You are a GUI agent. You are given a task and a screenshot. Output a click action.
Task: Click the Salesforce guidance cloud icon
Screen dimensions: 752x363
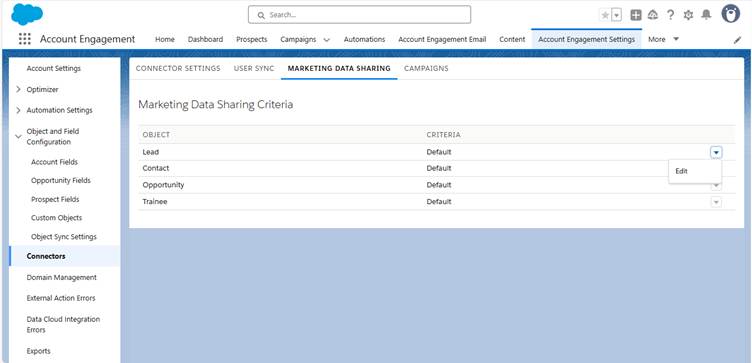(653, 15)
